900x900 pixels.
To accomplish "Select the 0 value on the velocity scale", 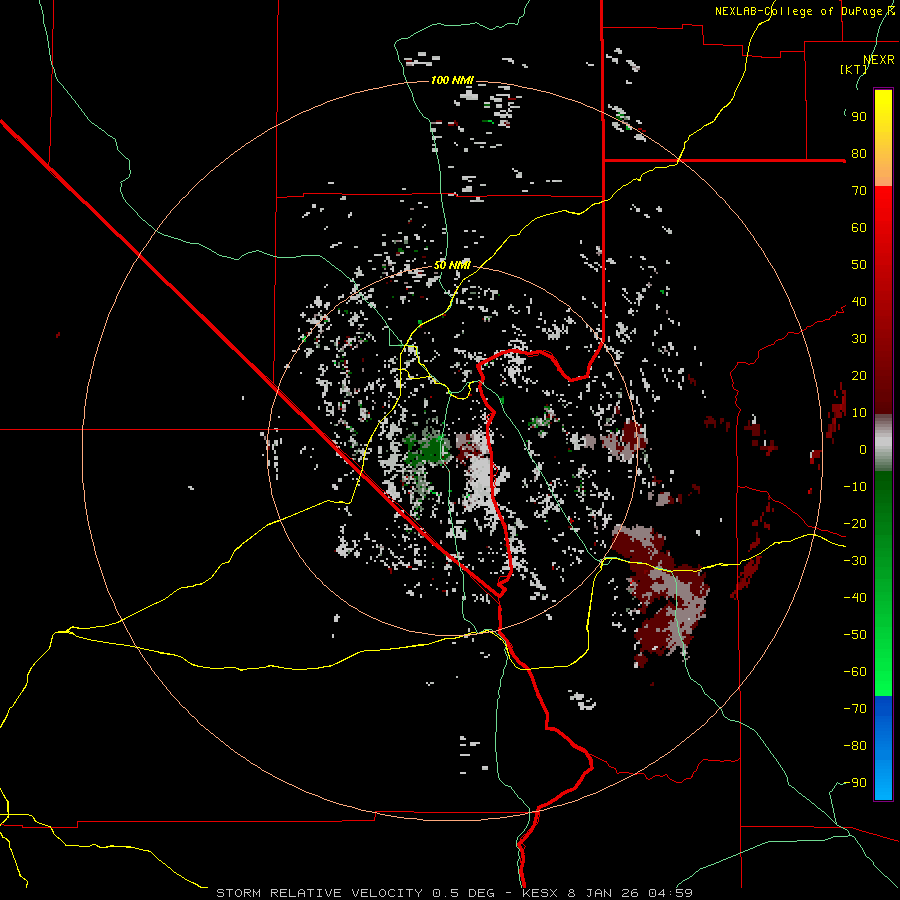I will 863,450.
